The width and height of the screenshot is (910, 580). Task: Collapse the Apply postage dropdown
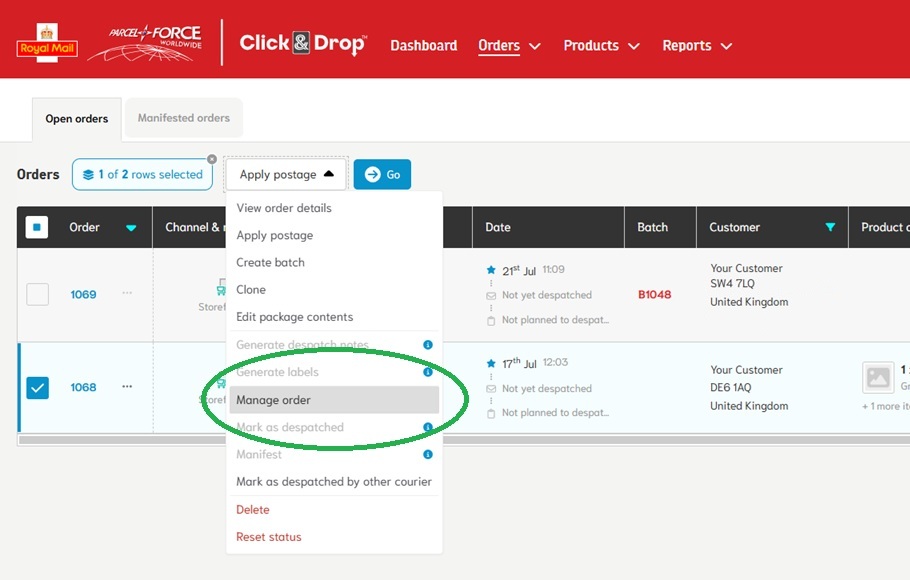click(x=286, y=173)
